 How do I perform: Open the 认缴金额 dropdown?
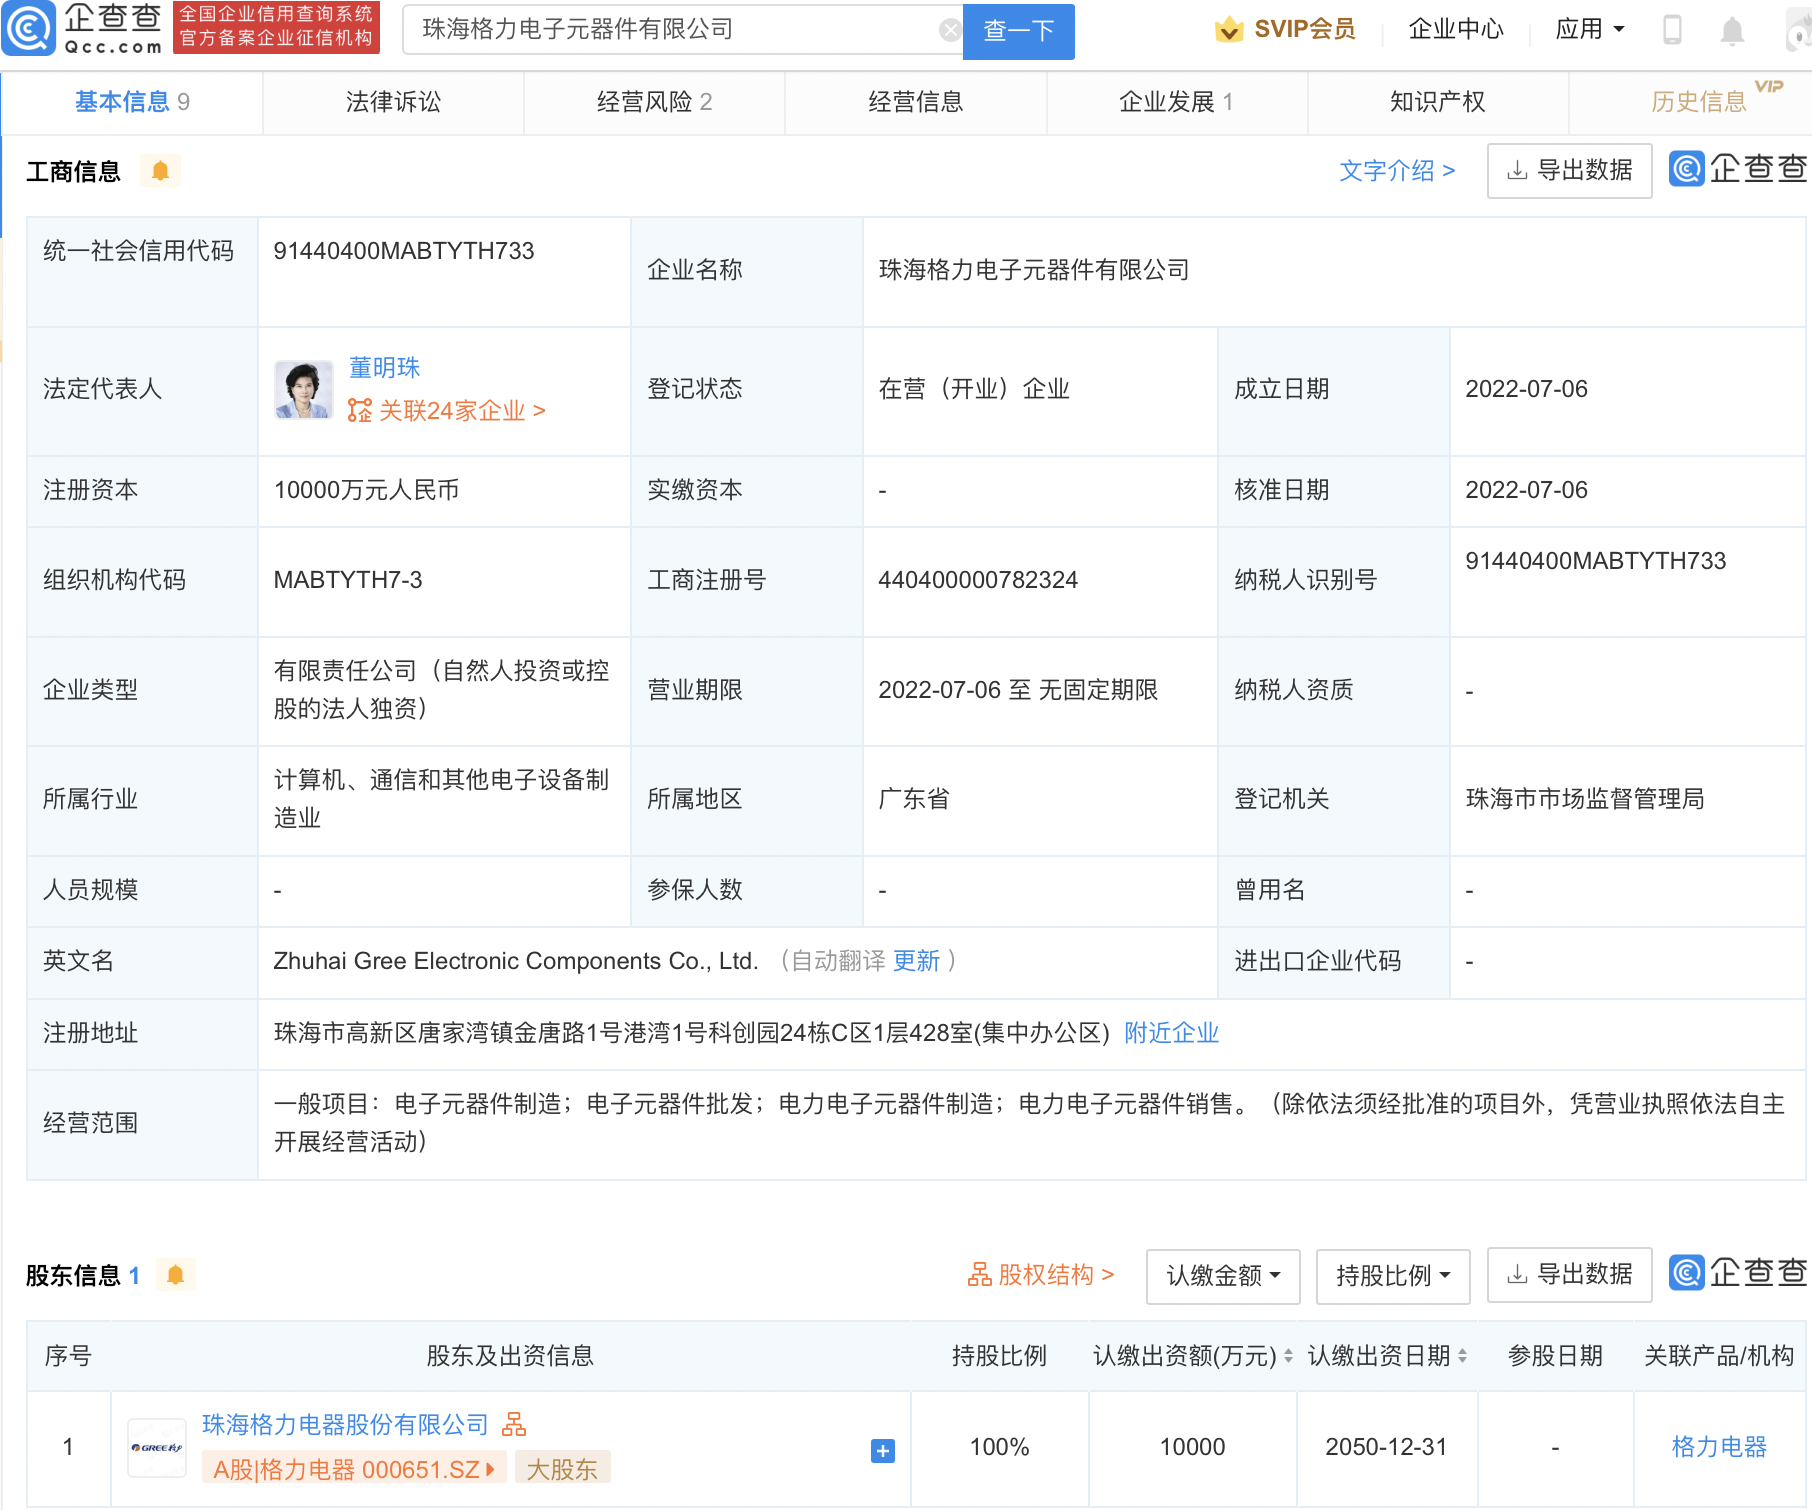pyautogui.click(x=1223, y=1276)
